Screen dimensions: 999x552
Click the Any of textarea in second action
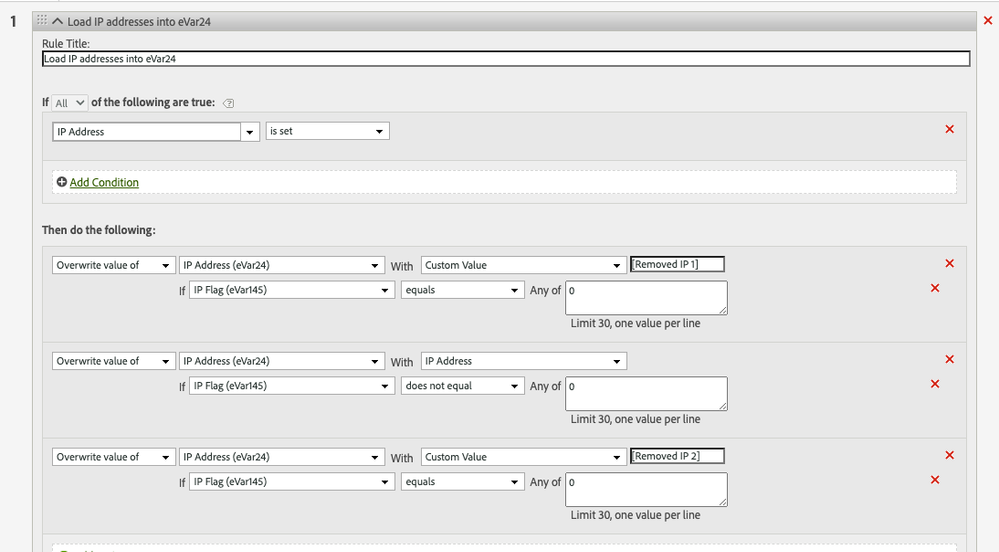(x=646, y=393)
